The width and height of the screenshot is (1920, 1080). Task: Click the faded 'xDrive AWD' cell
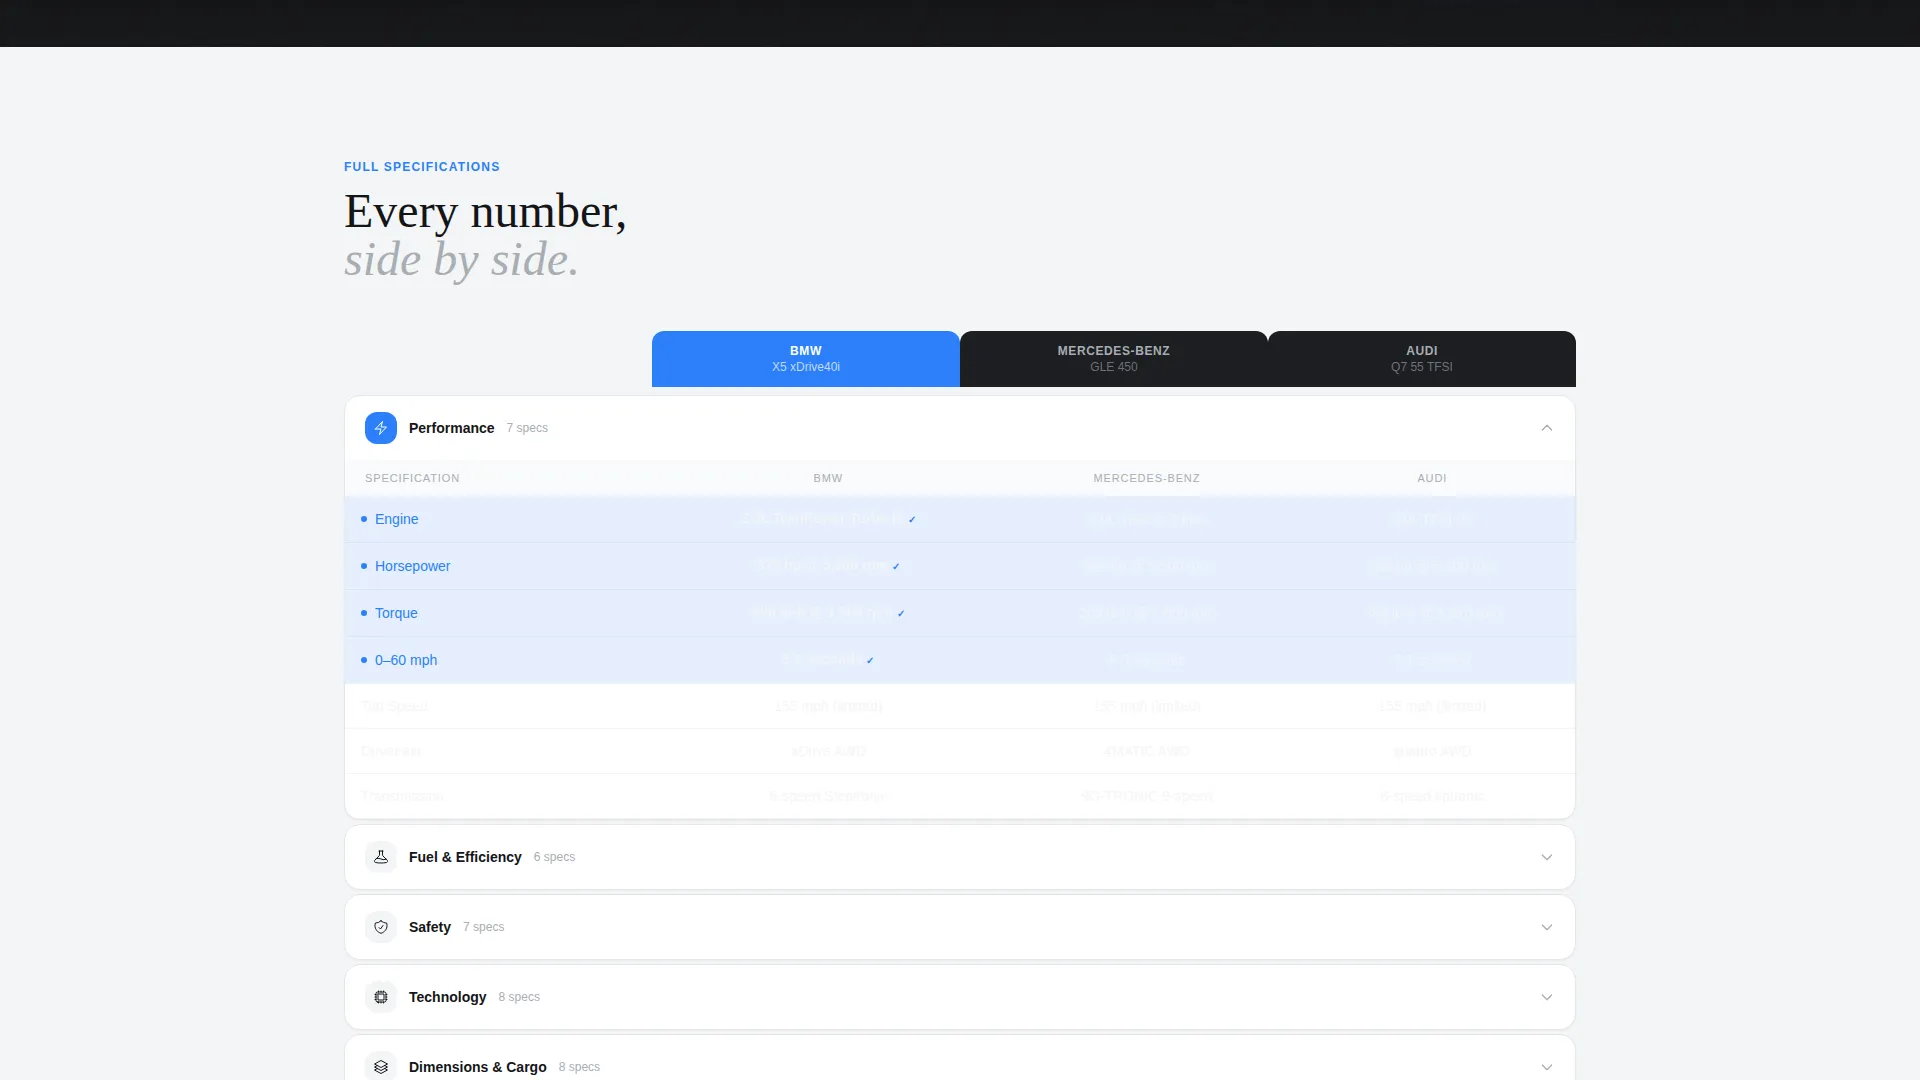pyautogui.click(x=828, y=751)
